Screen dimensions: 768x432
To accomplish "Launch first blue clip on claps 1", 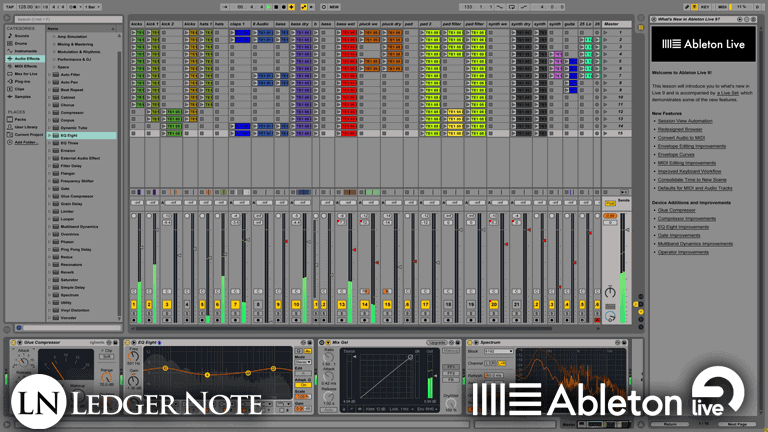I will tap(232, 32).
